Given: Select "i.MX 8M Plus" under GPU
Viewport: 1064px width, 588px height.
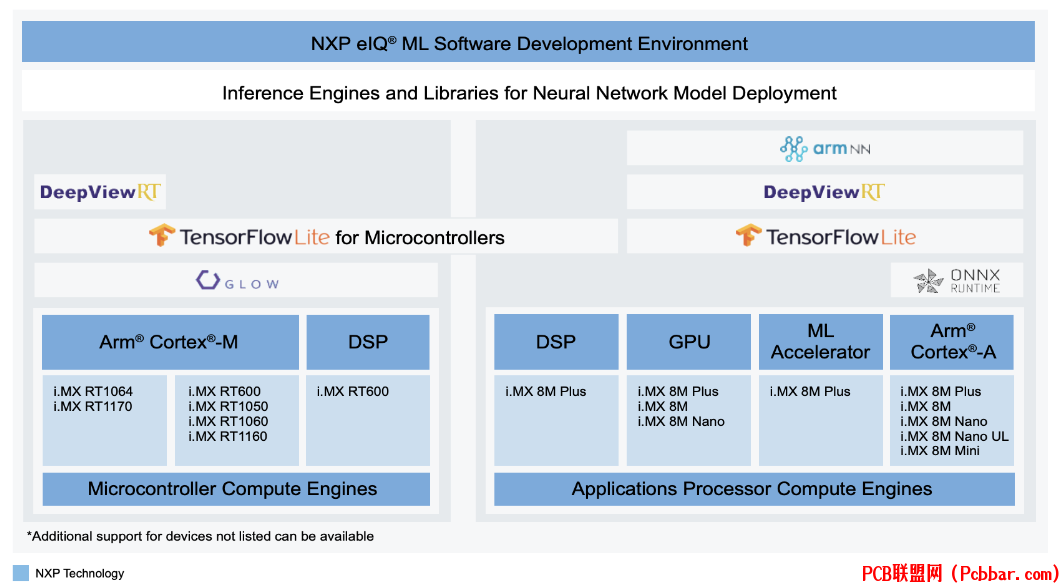Looking at the screenshot, I should 678,391.
